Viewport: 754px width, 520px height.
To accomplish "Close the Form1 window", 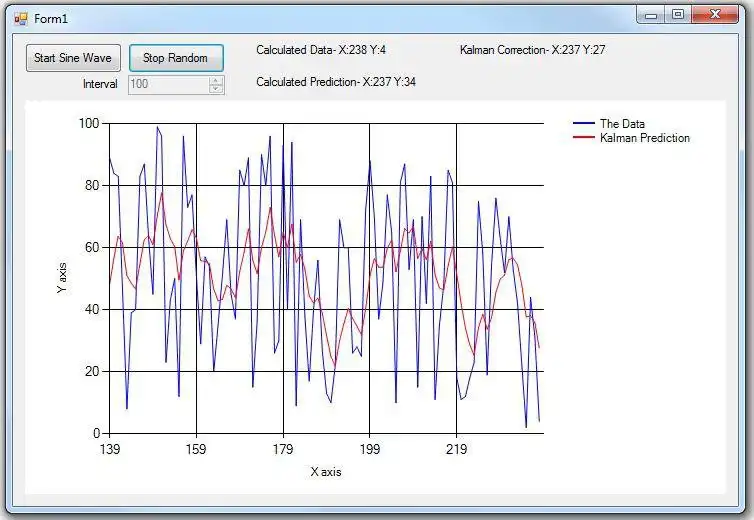I will point(715,15).
